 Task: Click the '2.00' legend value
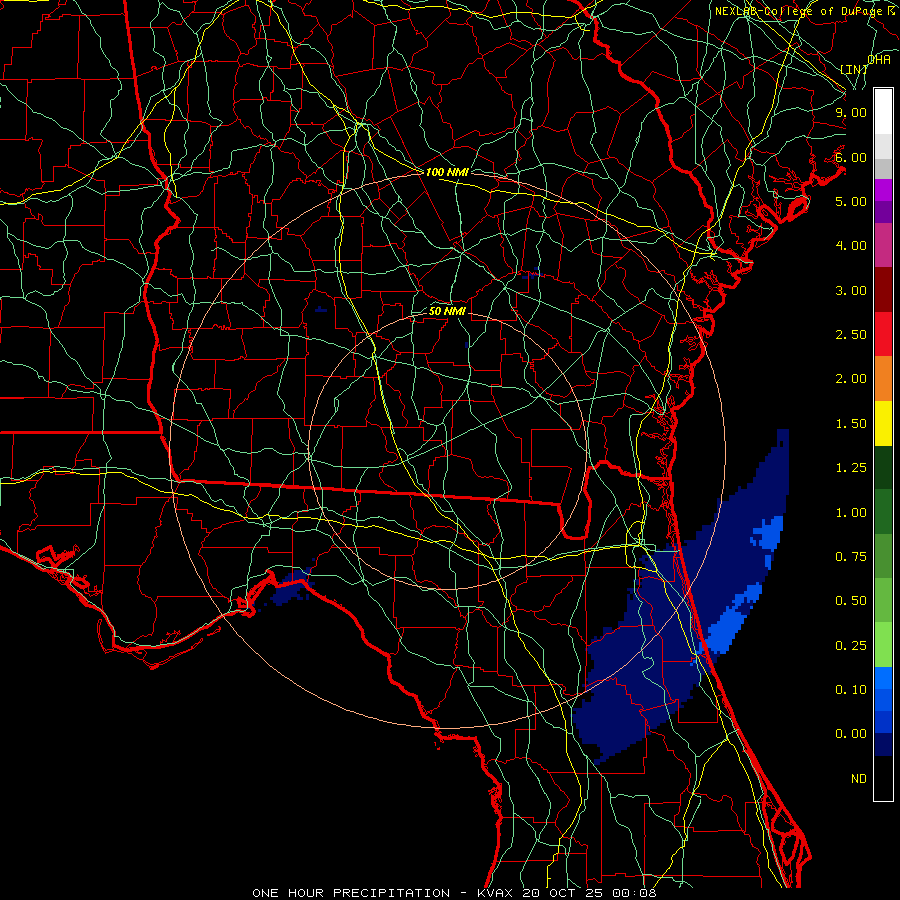click(851, 379)
